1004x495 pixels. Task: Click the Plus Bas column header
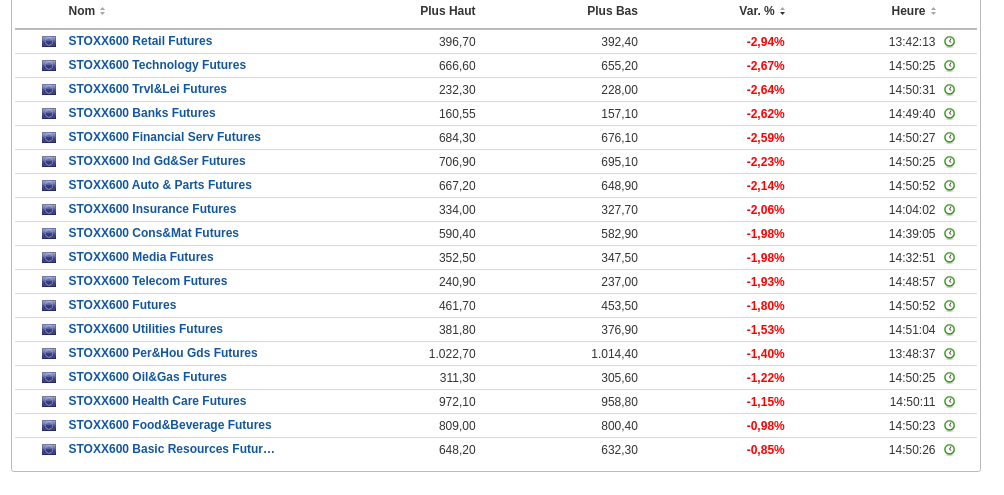click(612, 11)
